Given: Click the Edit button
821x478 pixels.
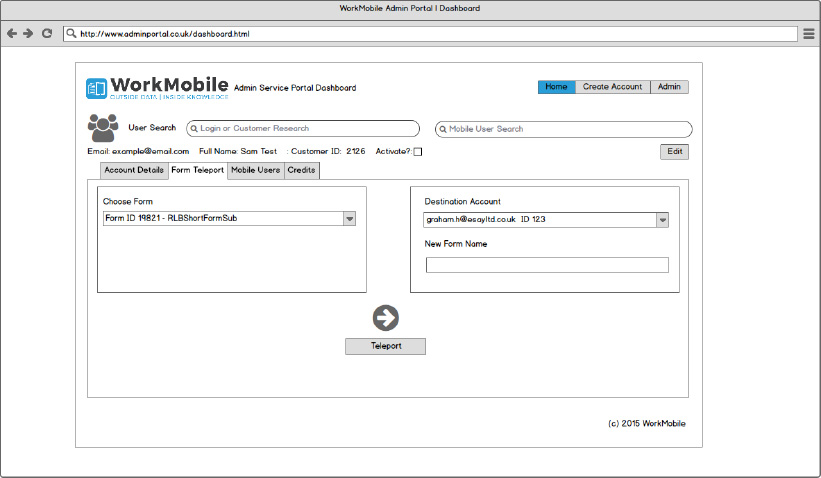Looking at the screenshot, I should tap(674, 152).
